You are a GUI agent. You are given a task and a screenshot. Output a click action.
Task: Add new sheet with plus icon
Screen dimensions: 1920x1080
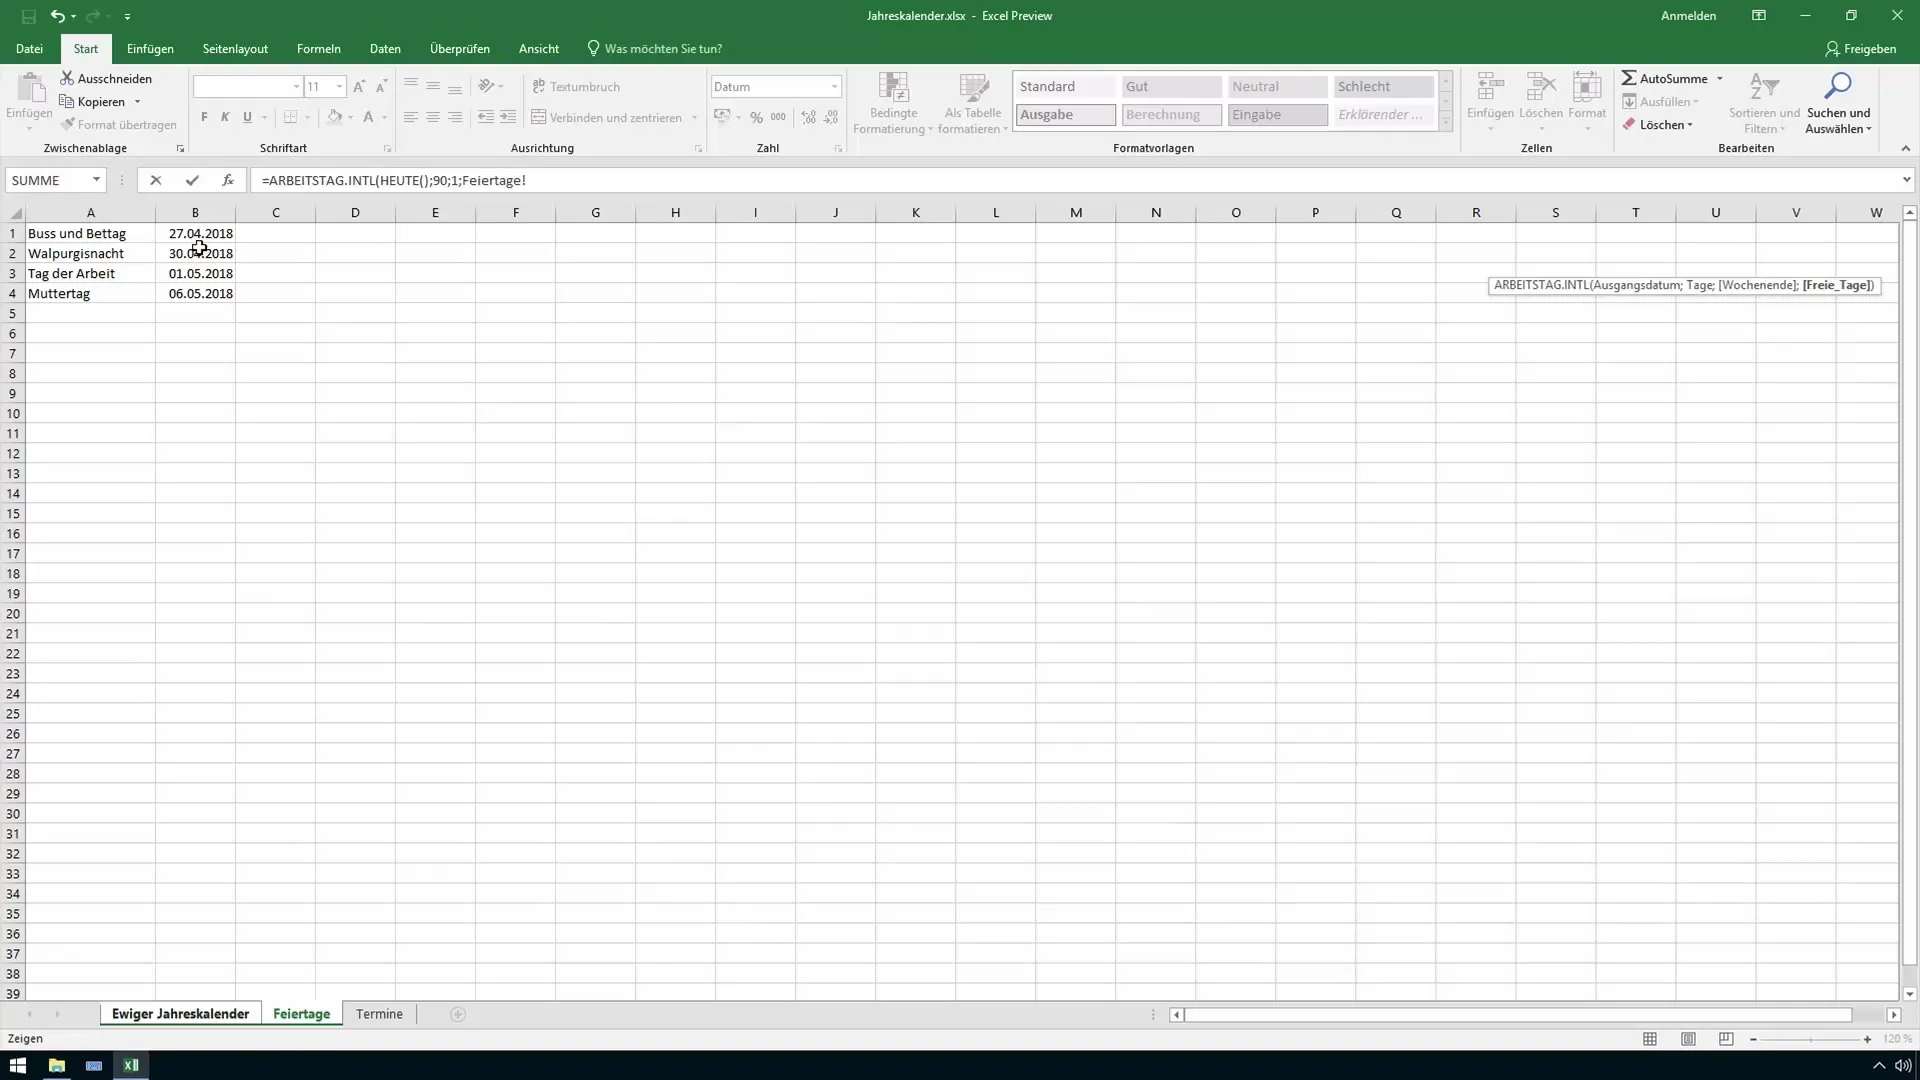[x=458, y=1014]
